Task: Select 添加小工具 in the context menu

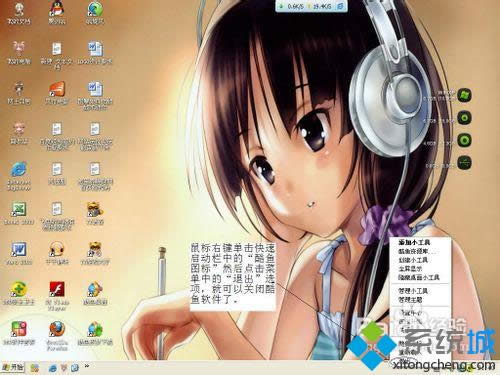Action: coord(414,242)
